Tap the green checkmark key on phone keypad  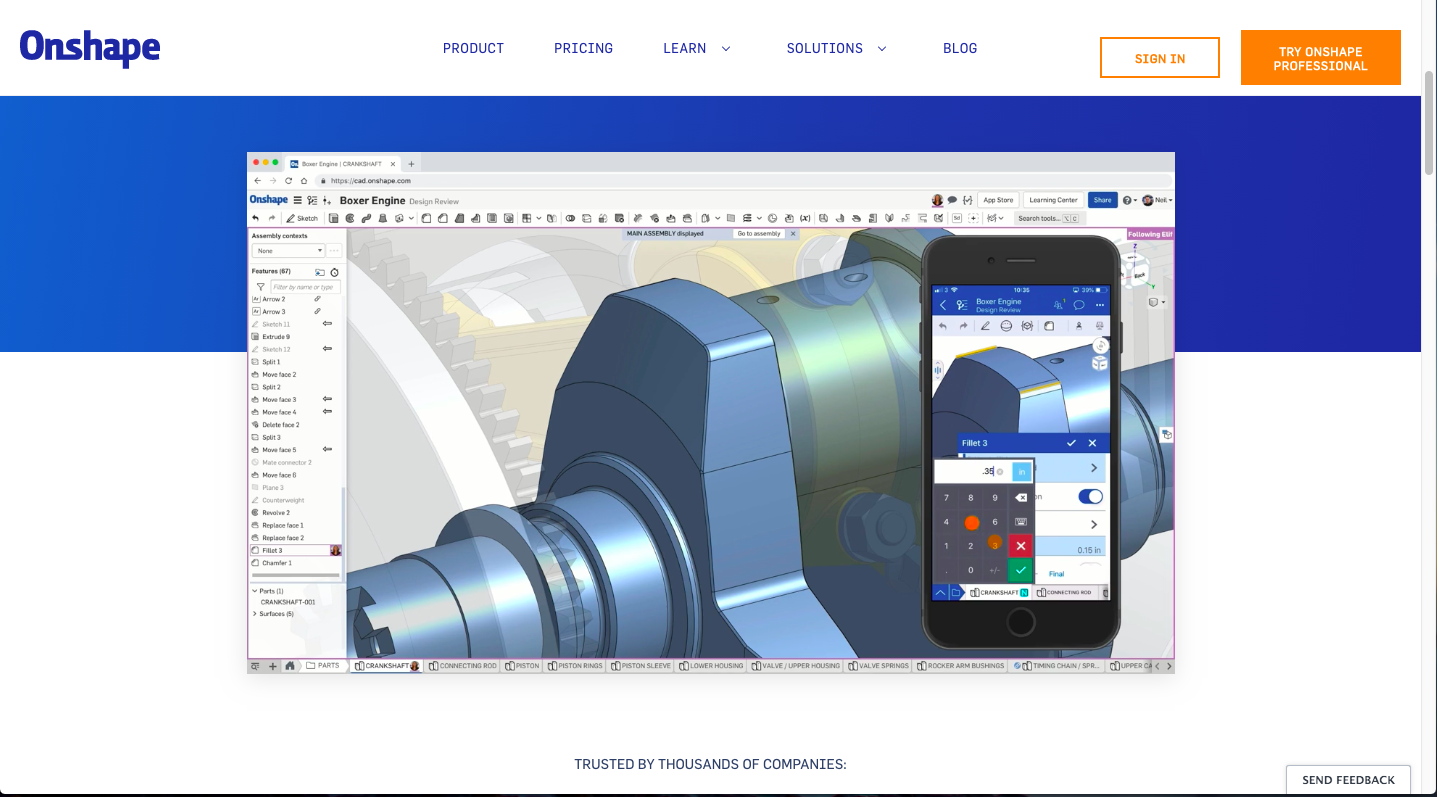[1019, 569]
